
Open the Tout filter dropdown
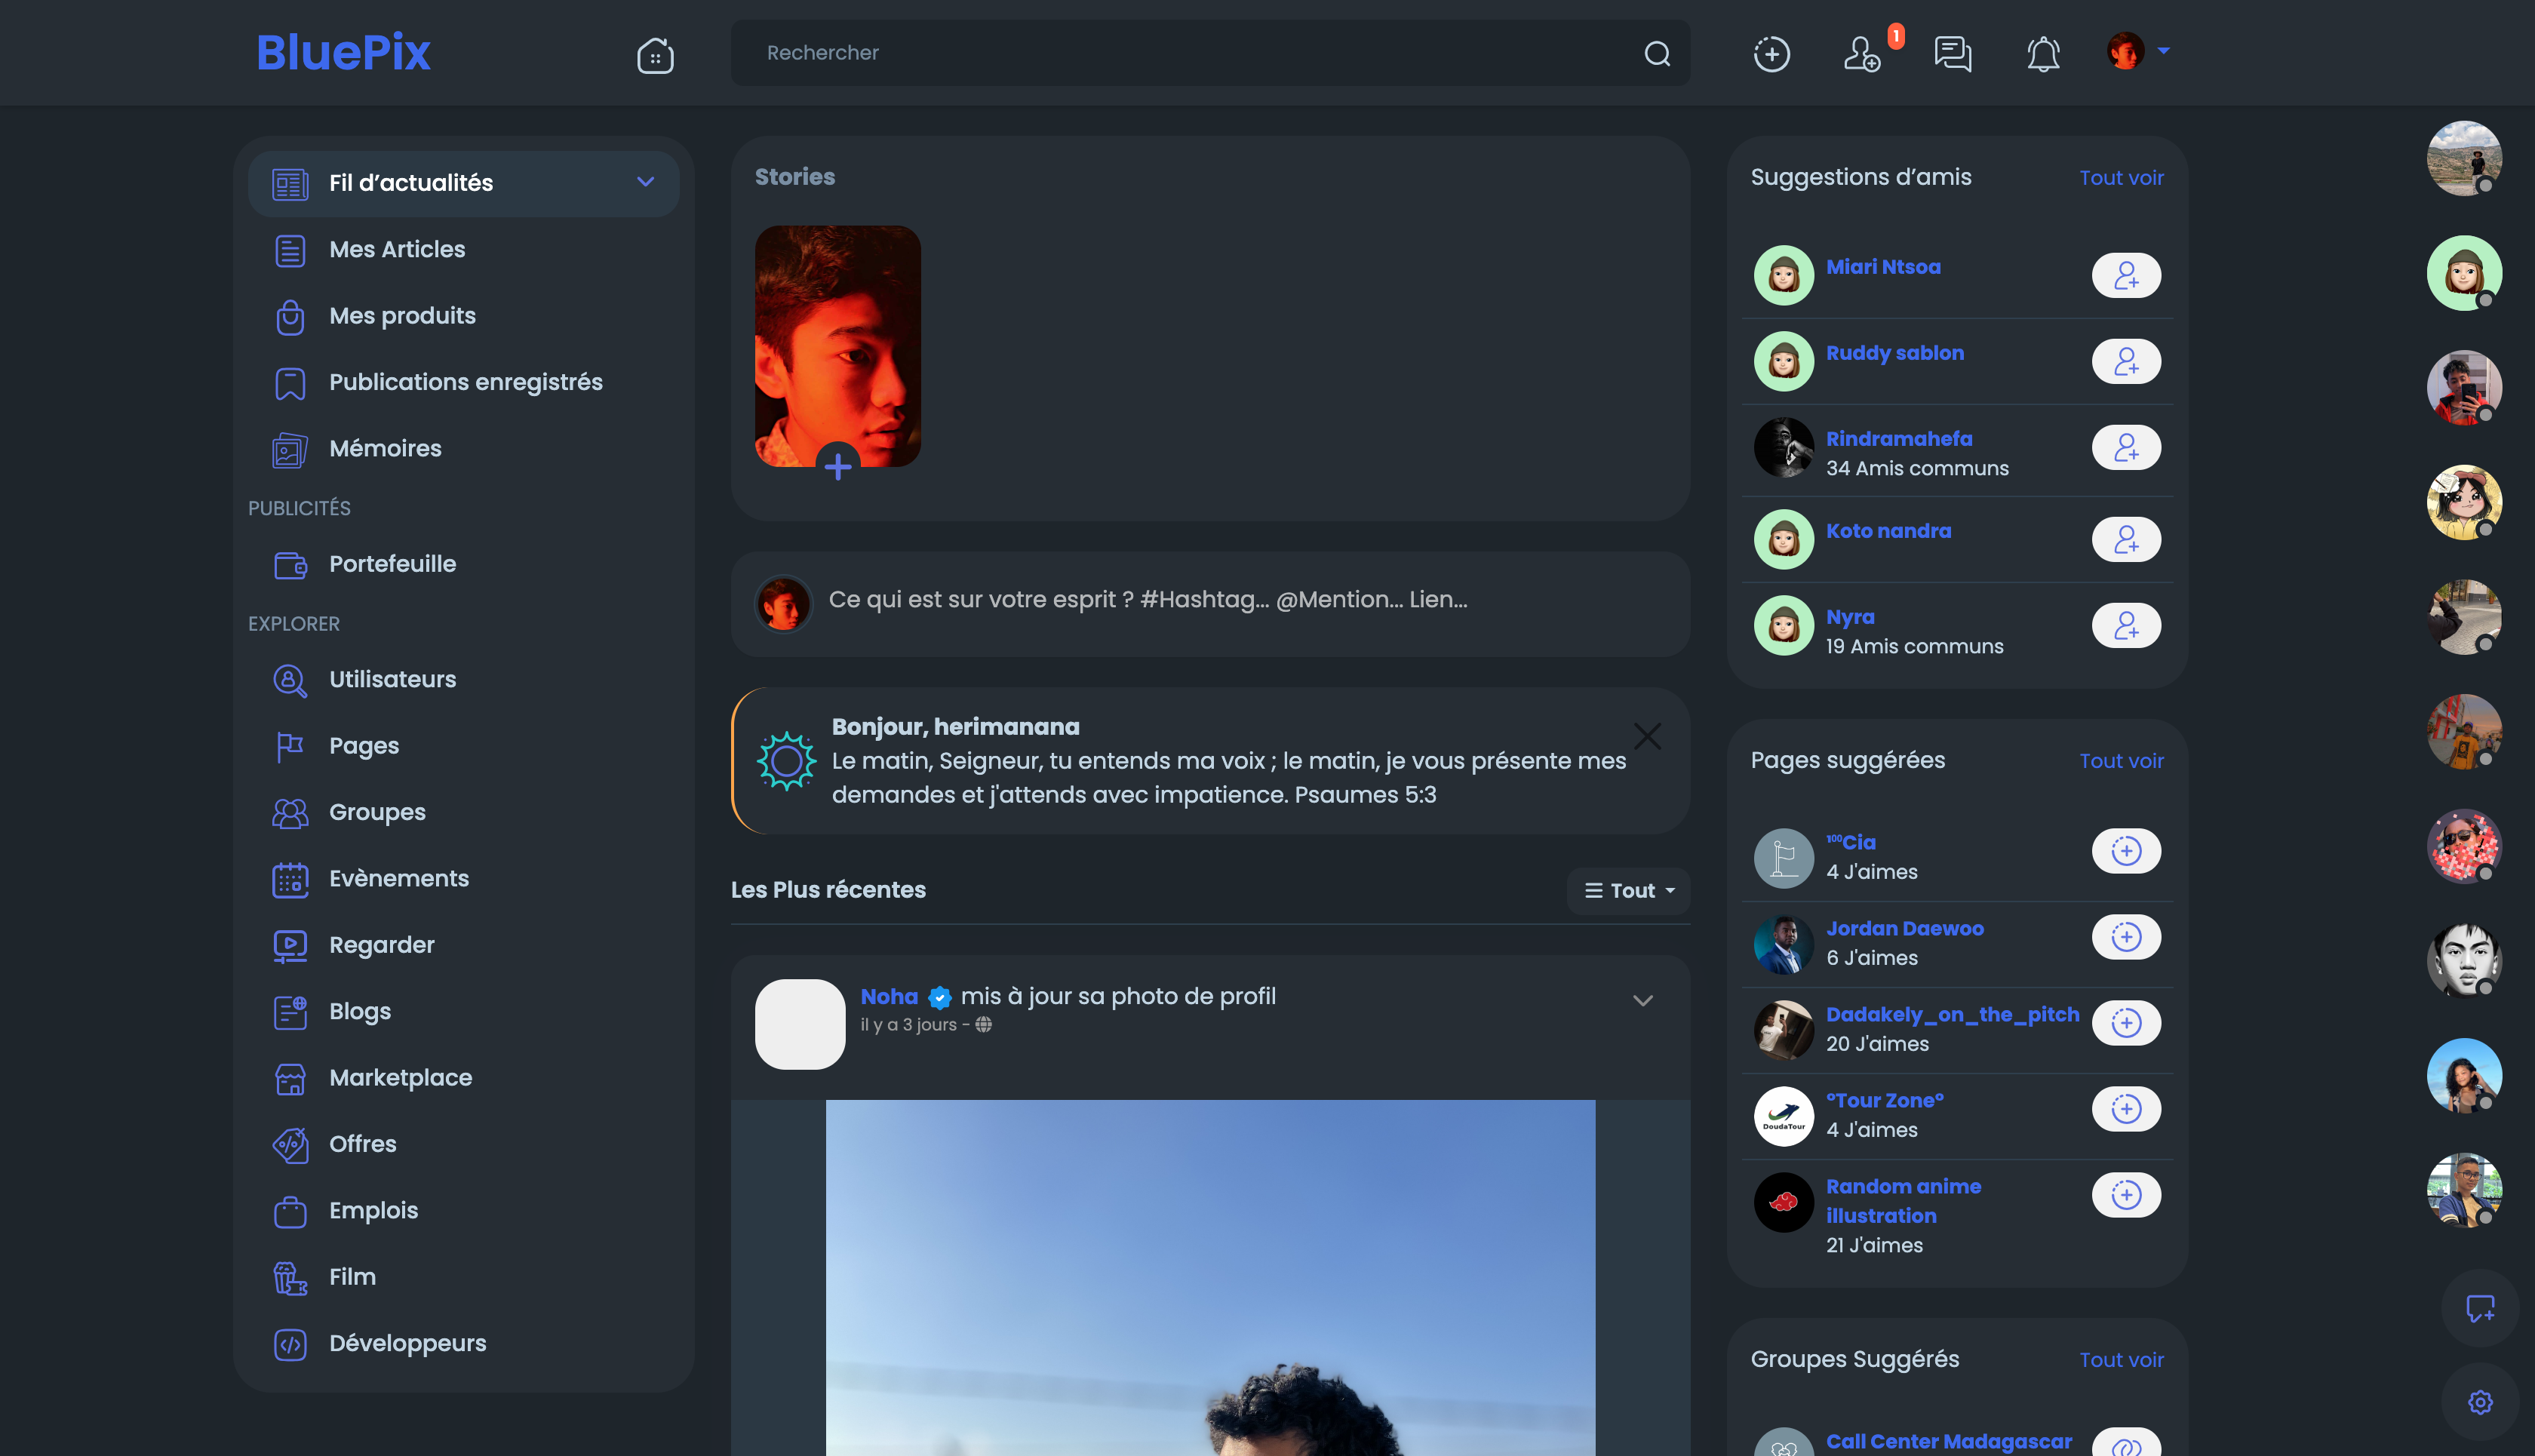pos(1629,890)
